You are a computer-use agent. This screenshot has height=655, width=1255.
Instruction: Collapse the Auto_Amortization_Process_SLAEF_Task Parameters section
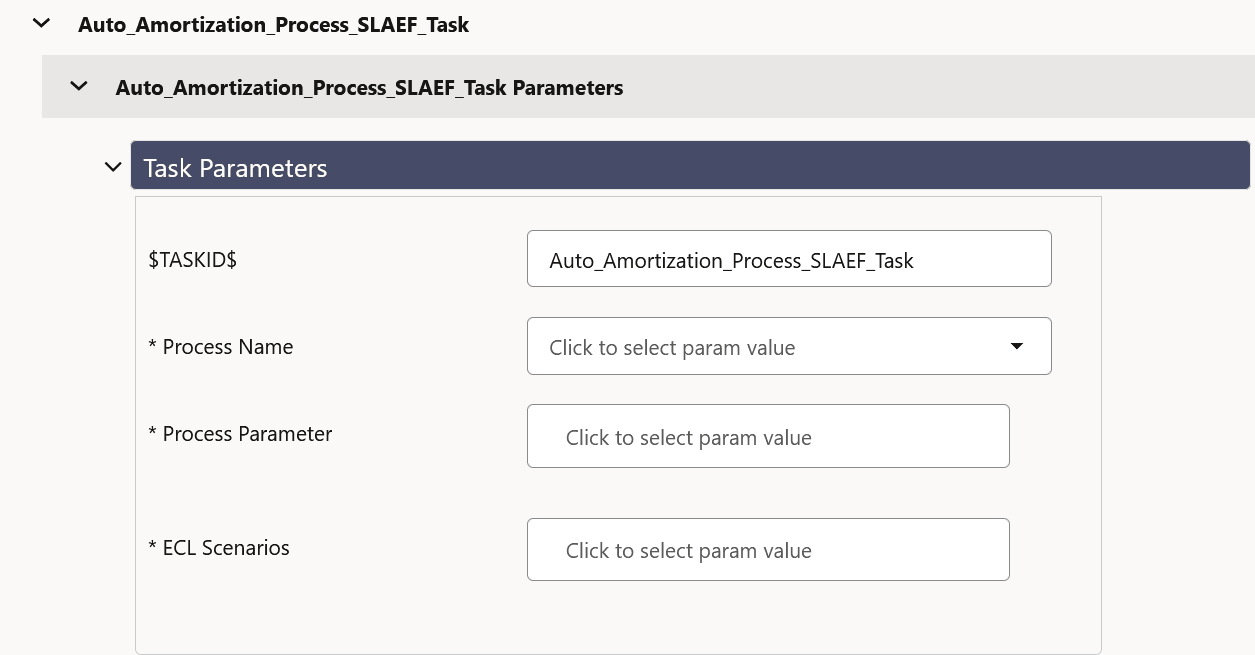[x=79, y=86]
